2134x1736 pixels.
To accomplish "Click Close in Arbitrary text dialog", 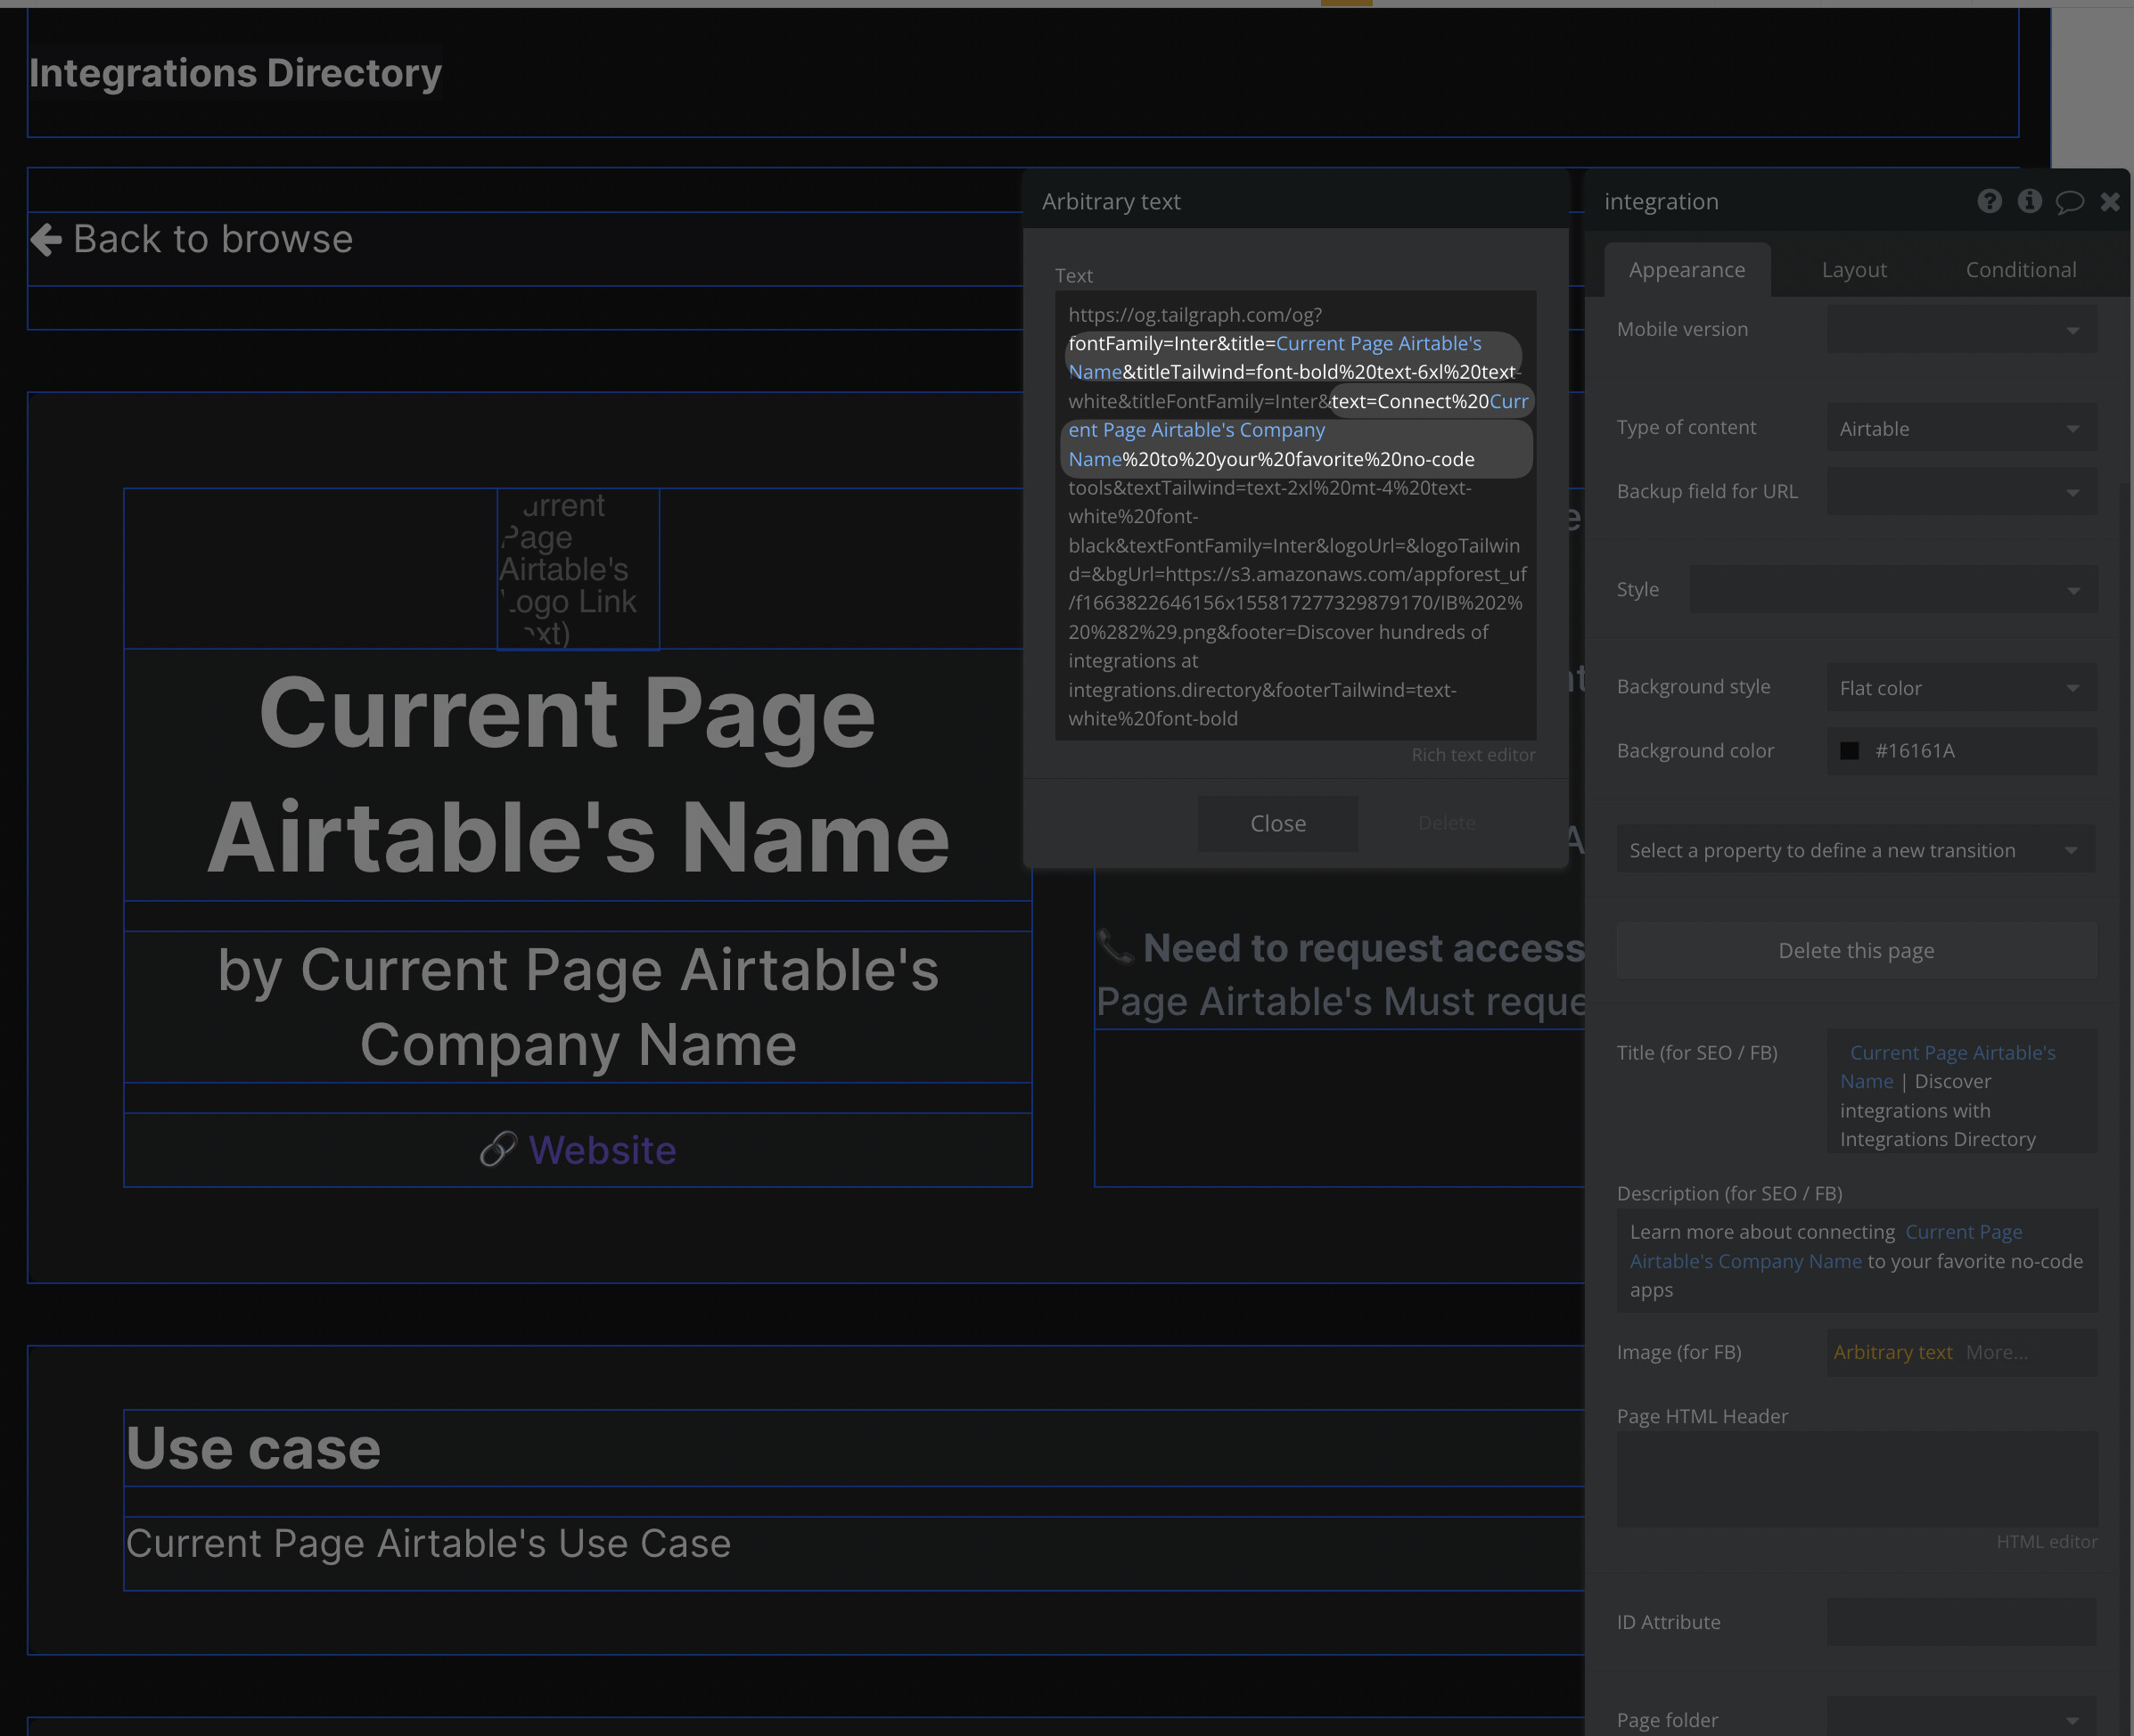I will (1278, 823).
